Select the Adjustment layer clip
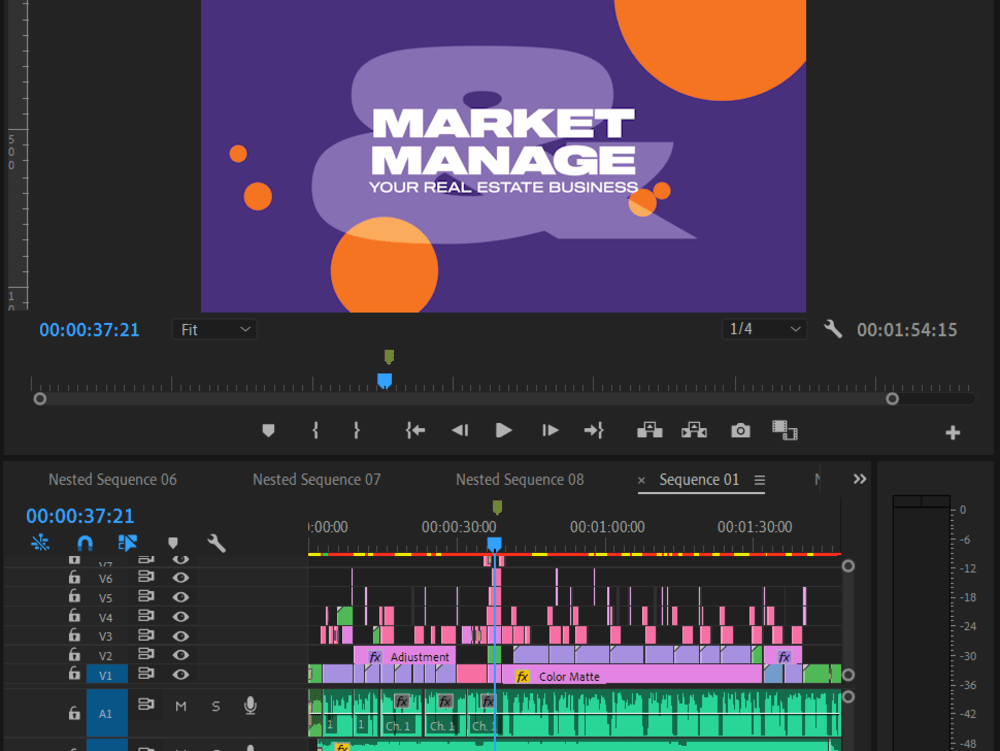The width and height of the screenshot is (1000, 751). [x=404, y=656]
